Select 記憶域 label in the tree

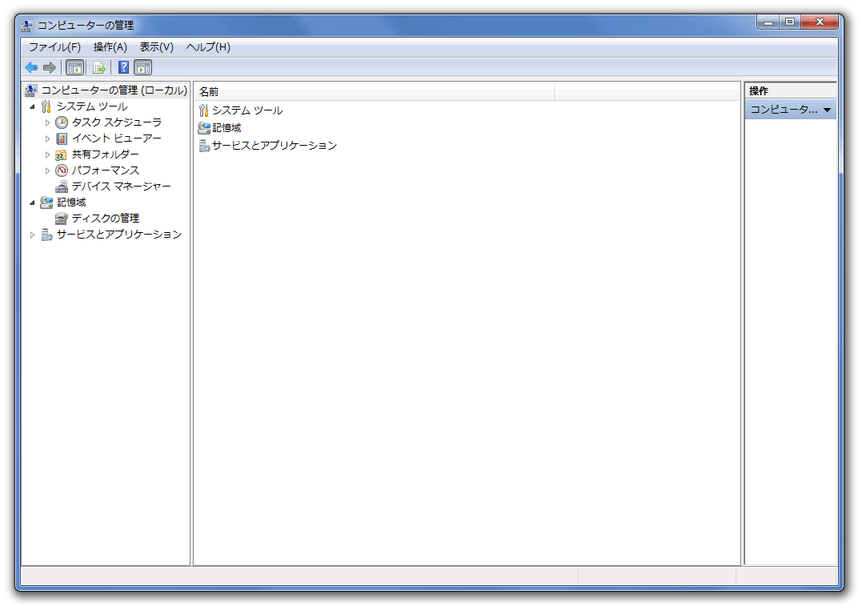(x=71, y=202)
